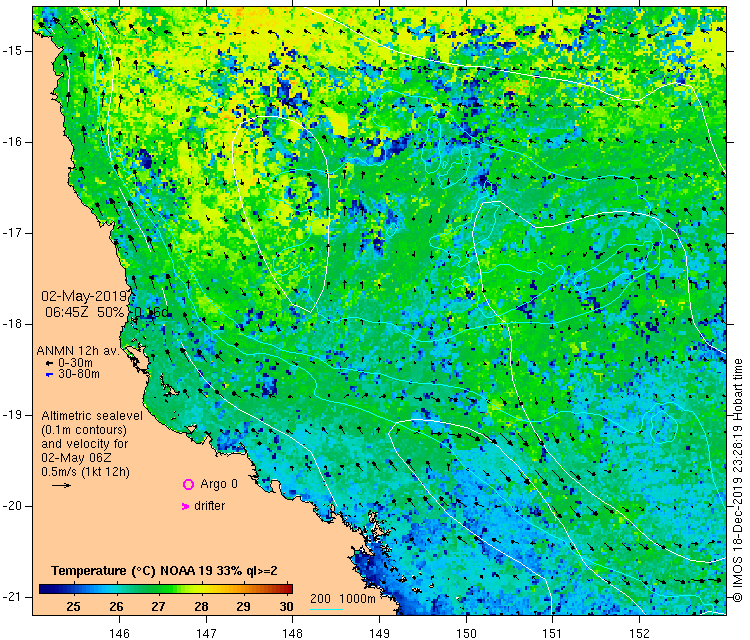Click the Temperature NOAA 19 title
The height and width of the screenshot is (640, 750).
tap(164, 571)
